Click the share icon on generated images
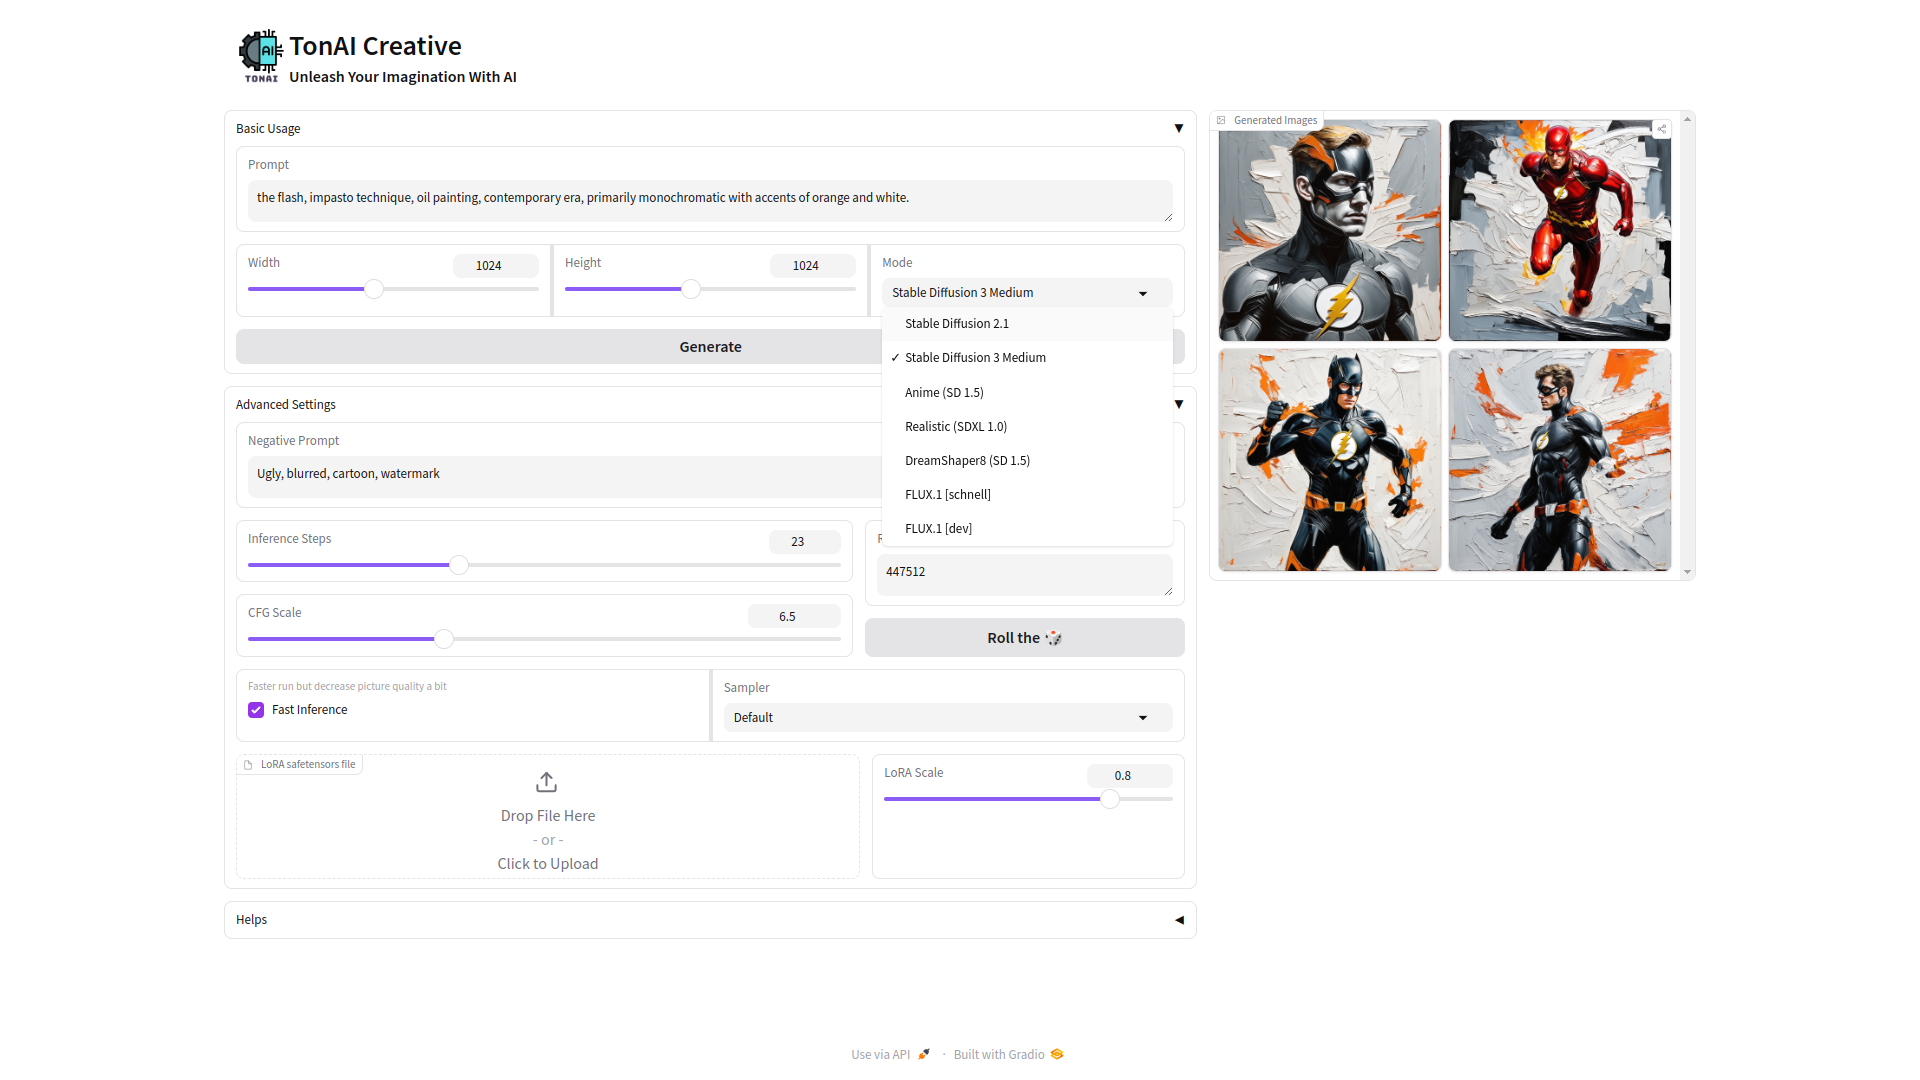 1661,129
